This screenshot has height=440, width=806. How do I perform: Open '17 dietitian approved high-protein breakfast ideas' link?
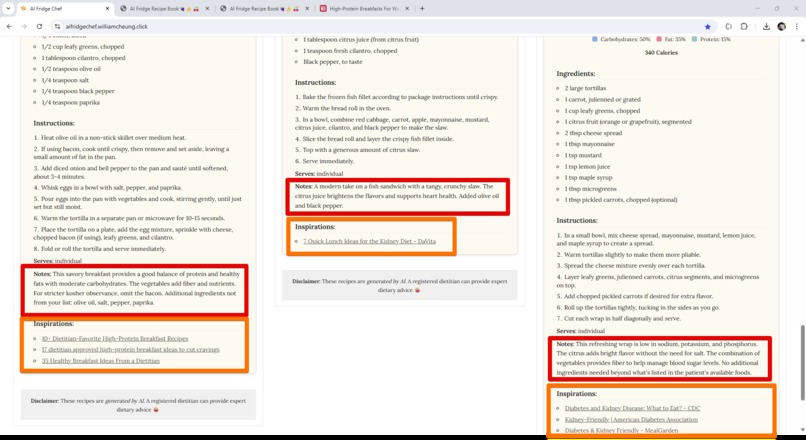tap(131, 350)
